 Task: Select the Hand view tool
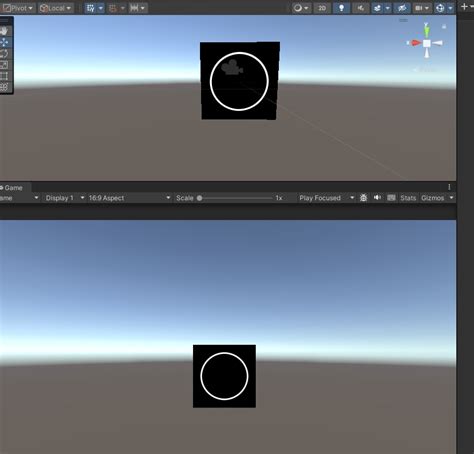pos(4,31)
